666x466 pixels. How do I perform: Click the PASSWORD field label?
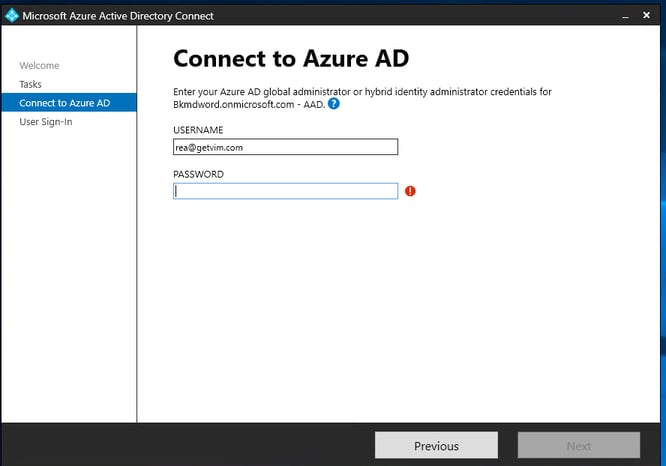(x=198, y=174)
